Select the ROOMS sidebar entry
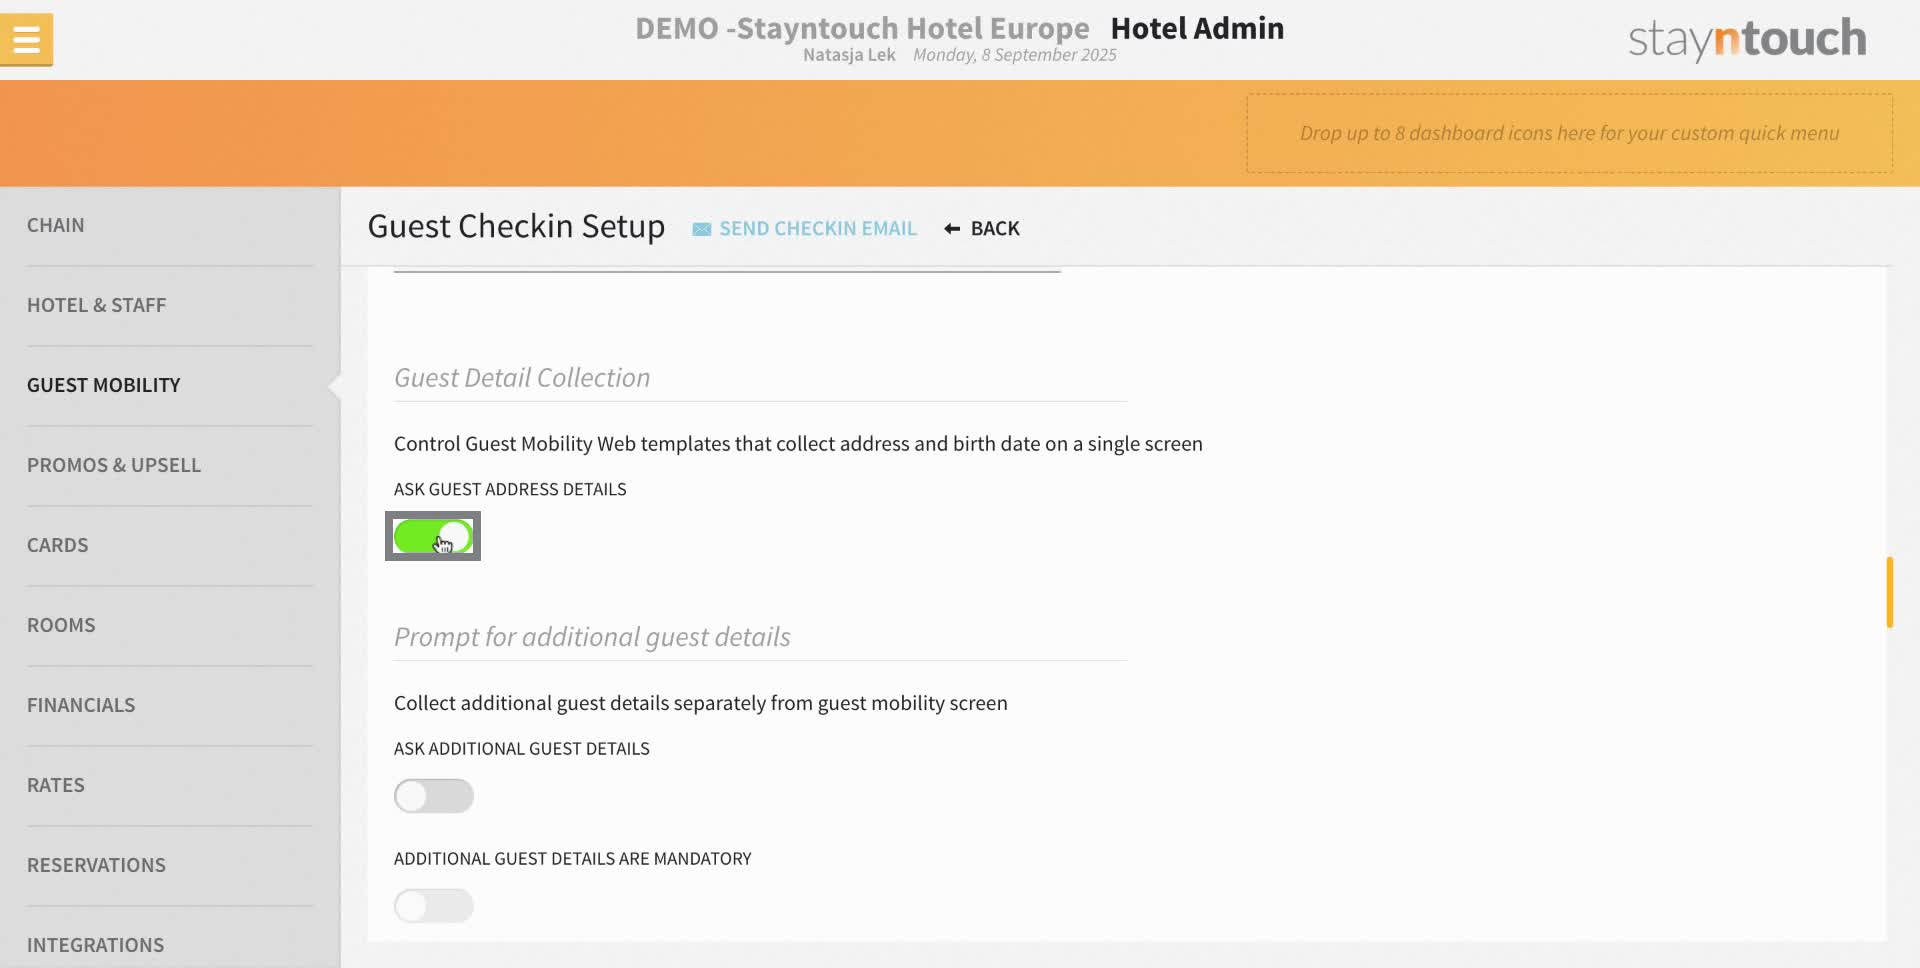The height and width of the screenshot is (968, 1920). pos(61,625)
